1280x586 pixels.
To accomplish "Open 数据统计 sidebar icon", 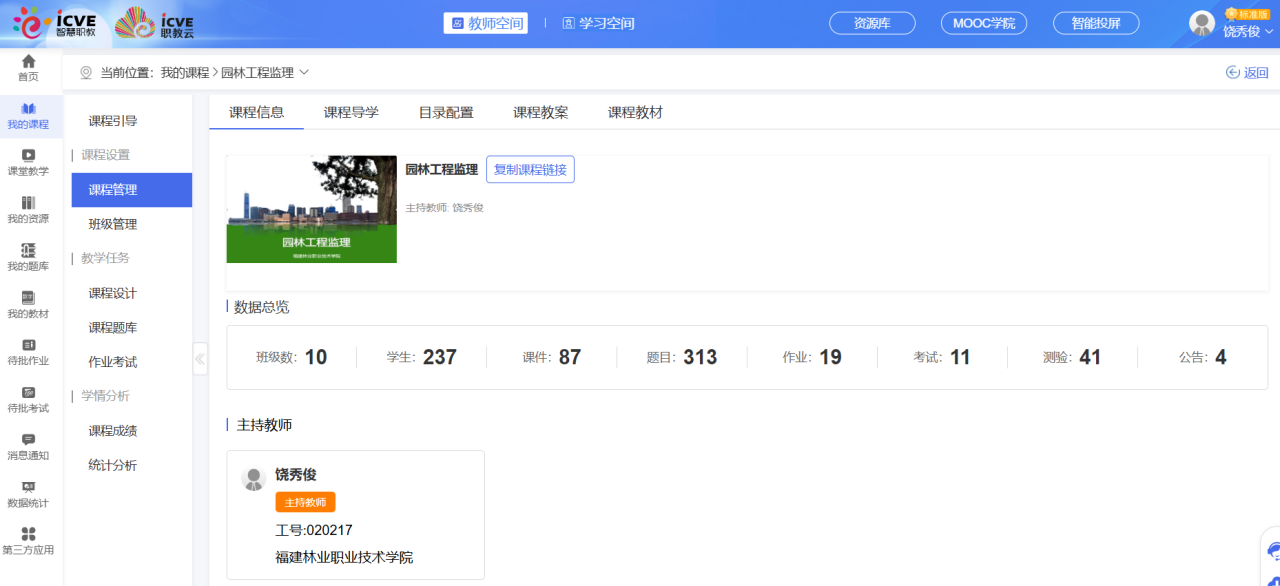I will coord(28,487).
